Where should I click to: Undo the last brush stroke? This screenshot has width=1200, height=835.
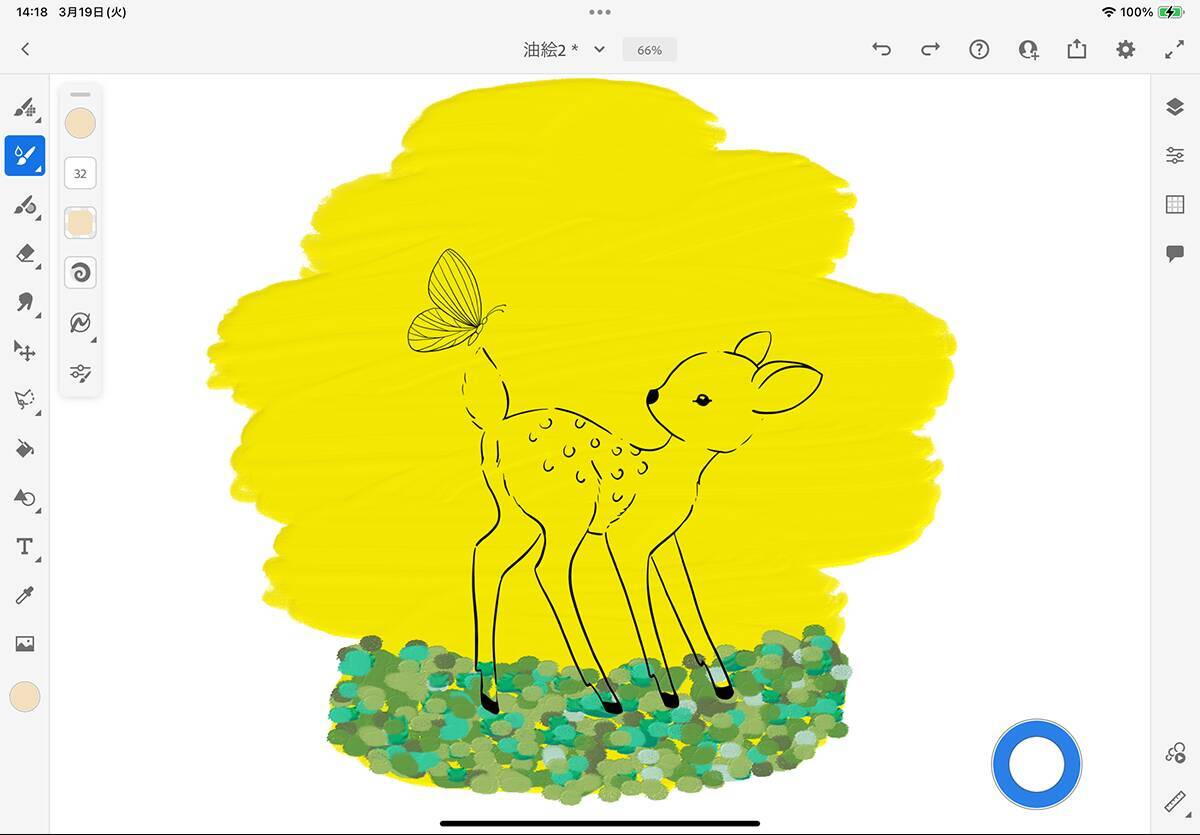click(881, 50)
